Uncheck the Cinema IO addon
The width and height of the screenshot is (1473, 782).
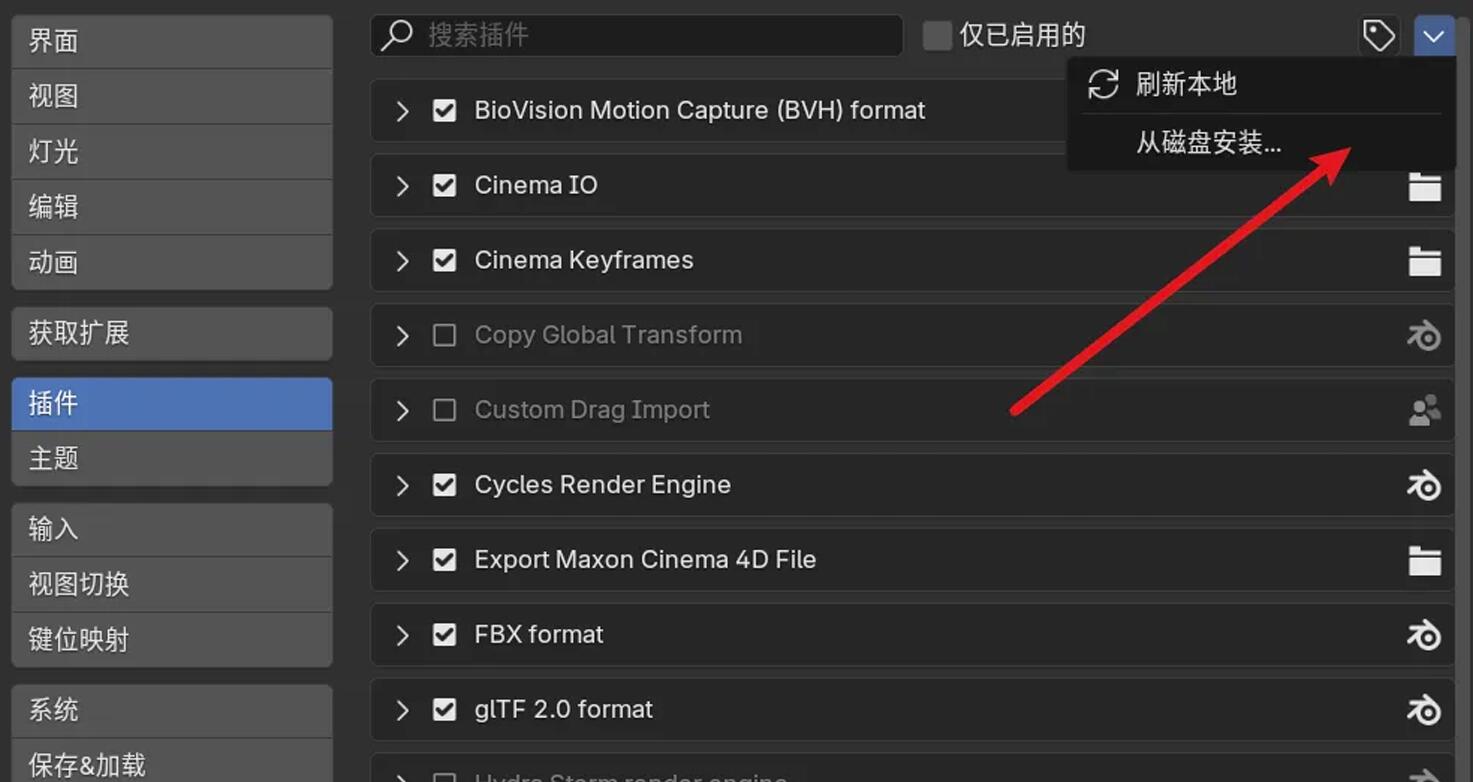tap(445, 185)
